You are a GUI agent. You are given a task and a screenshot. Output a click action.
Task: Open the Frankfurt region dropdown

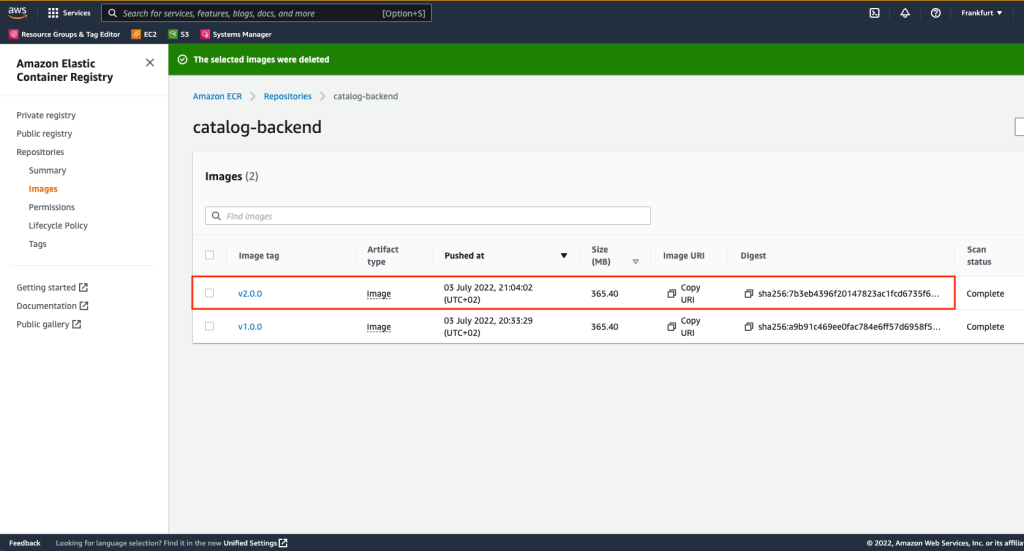(x=982, y=13)
